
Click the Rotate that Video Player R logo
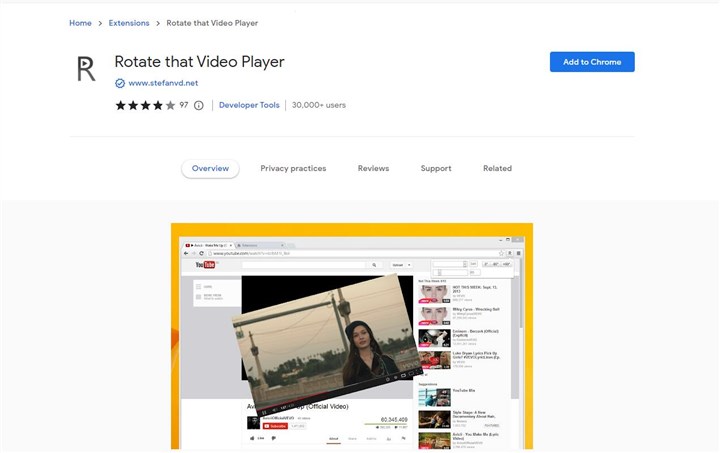(x=86, y=69)
